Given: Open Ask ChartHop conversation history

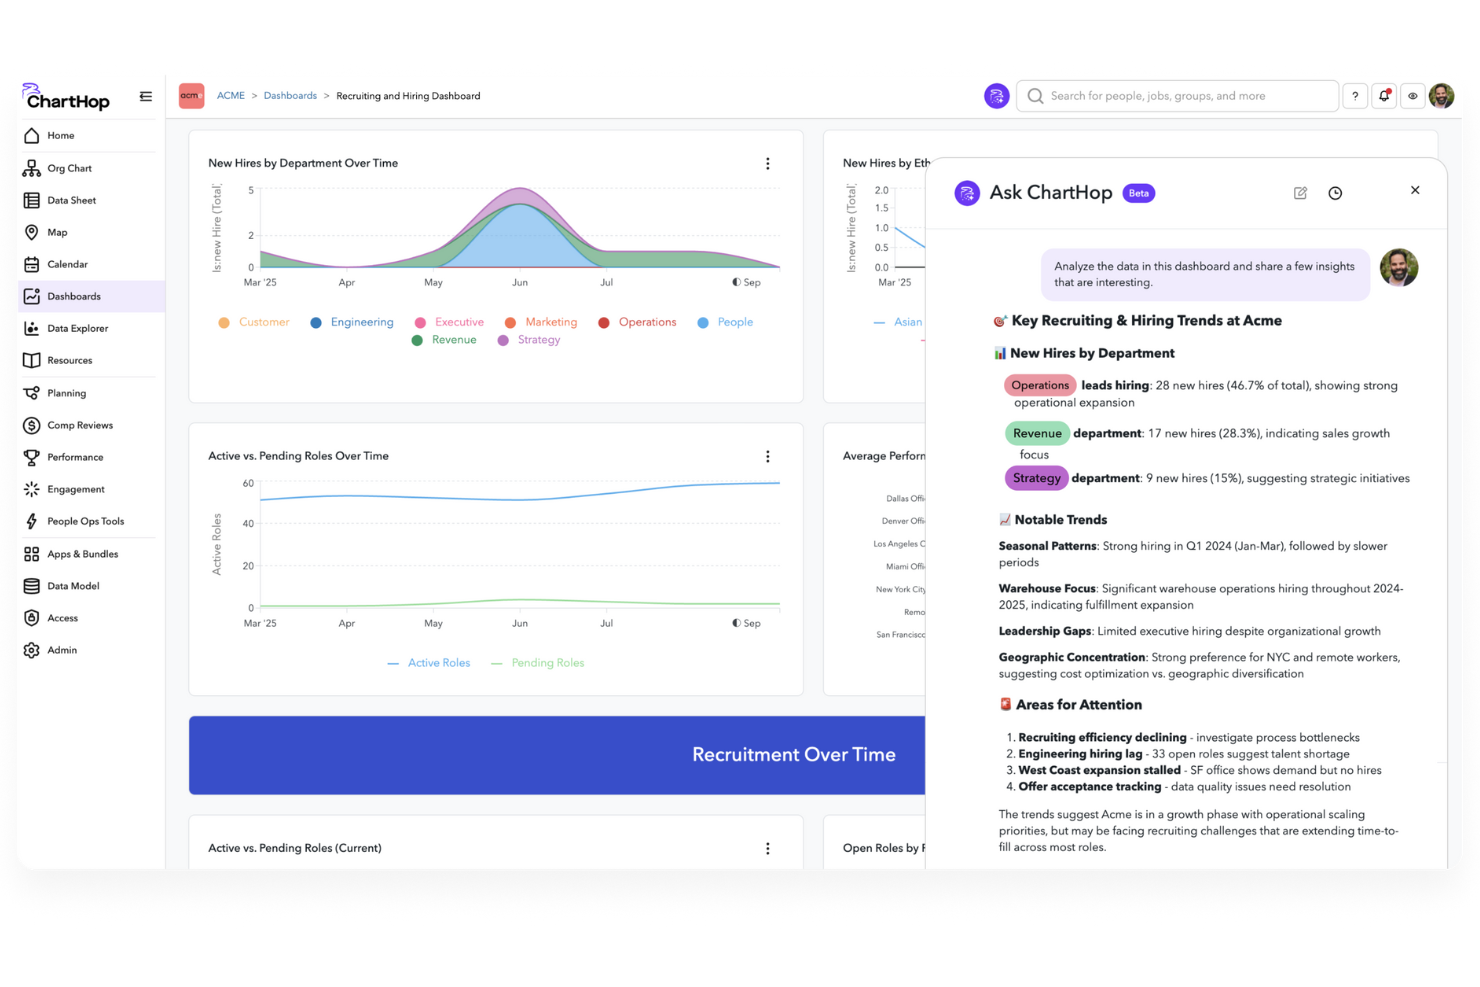Looking at the screenshot, I should pyautogui.click(x=1335, y=192).
